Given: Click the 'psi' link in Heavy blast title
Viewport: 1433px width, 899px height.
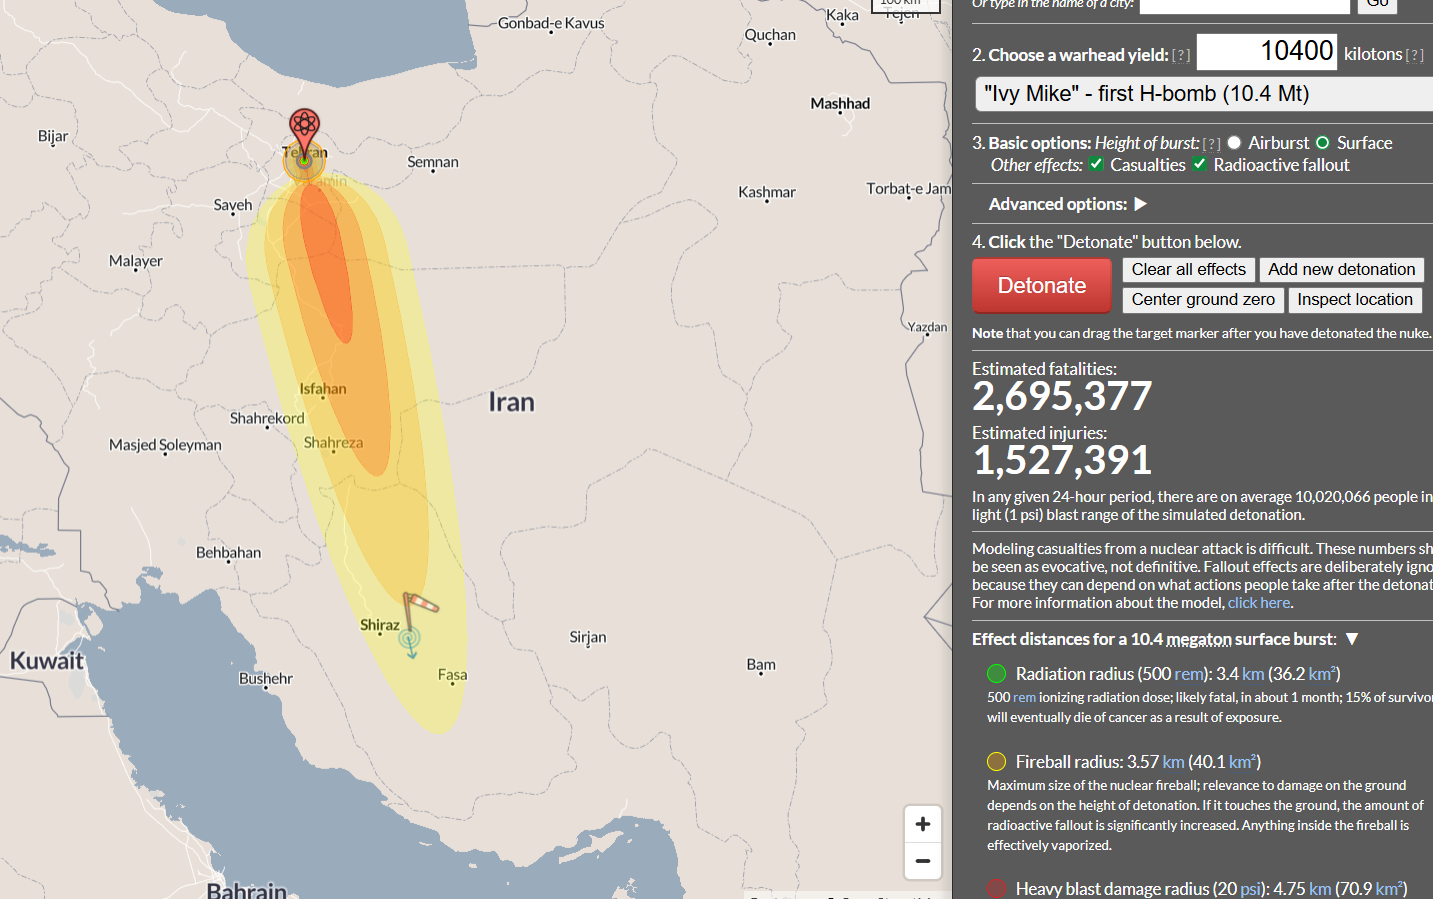Looking at the screenshot, I should (x=1251, y=889).
